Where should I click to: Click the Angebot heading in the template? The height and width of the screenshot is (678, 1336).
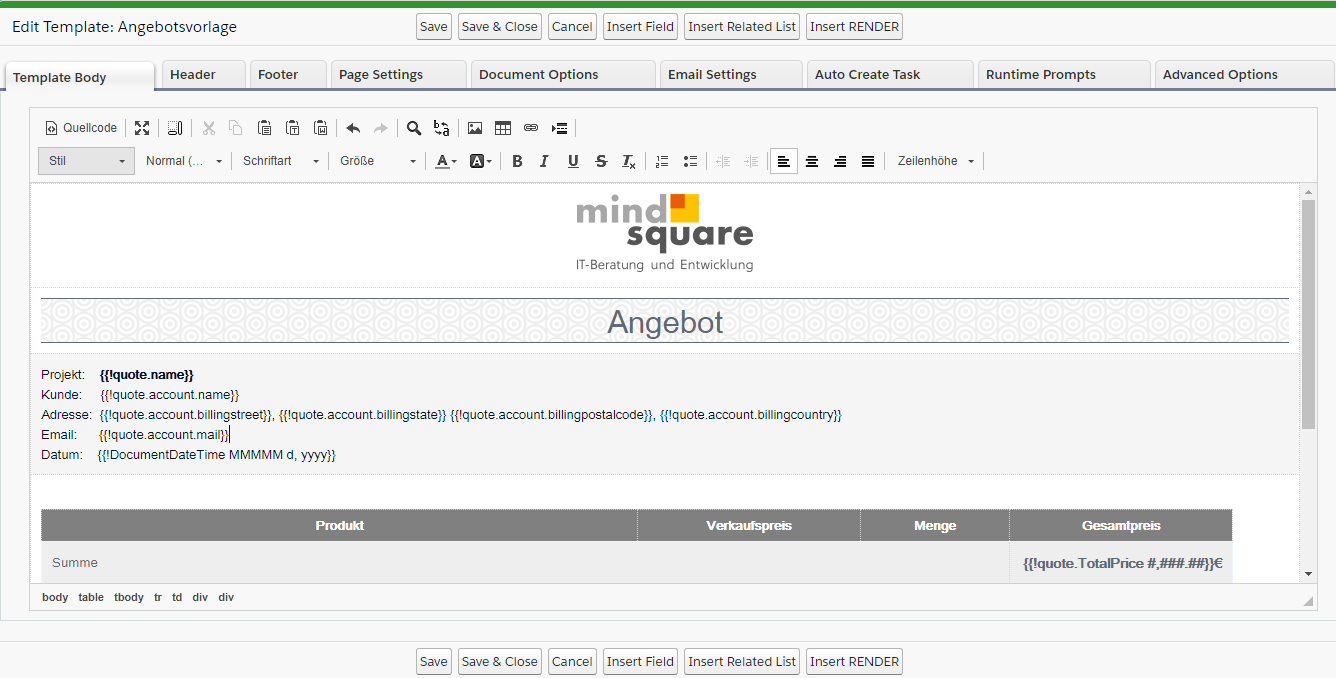click(x=665, y=322)
